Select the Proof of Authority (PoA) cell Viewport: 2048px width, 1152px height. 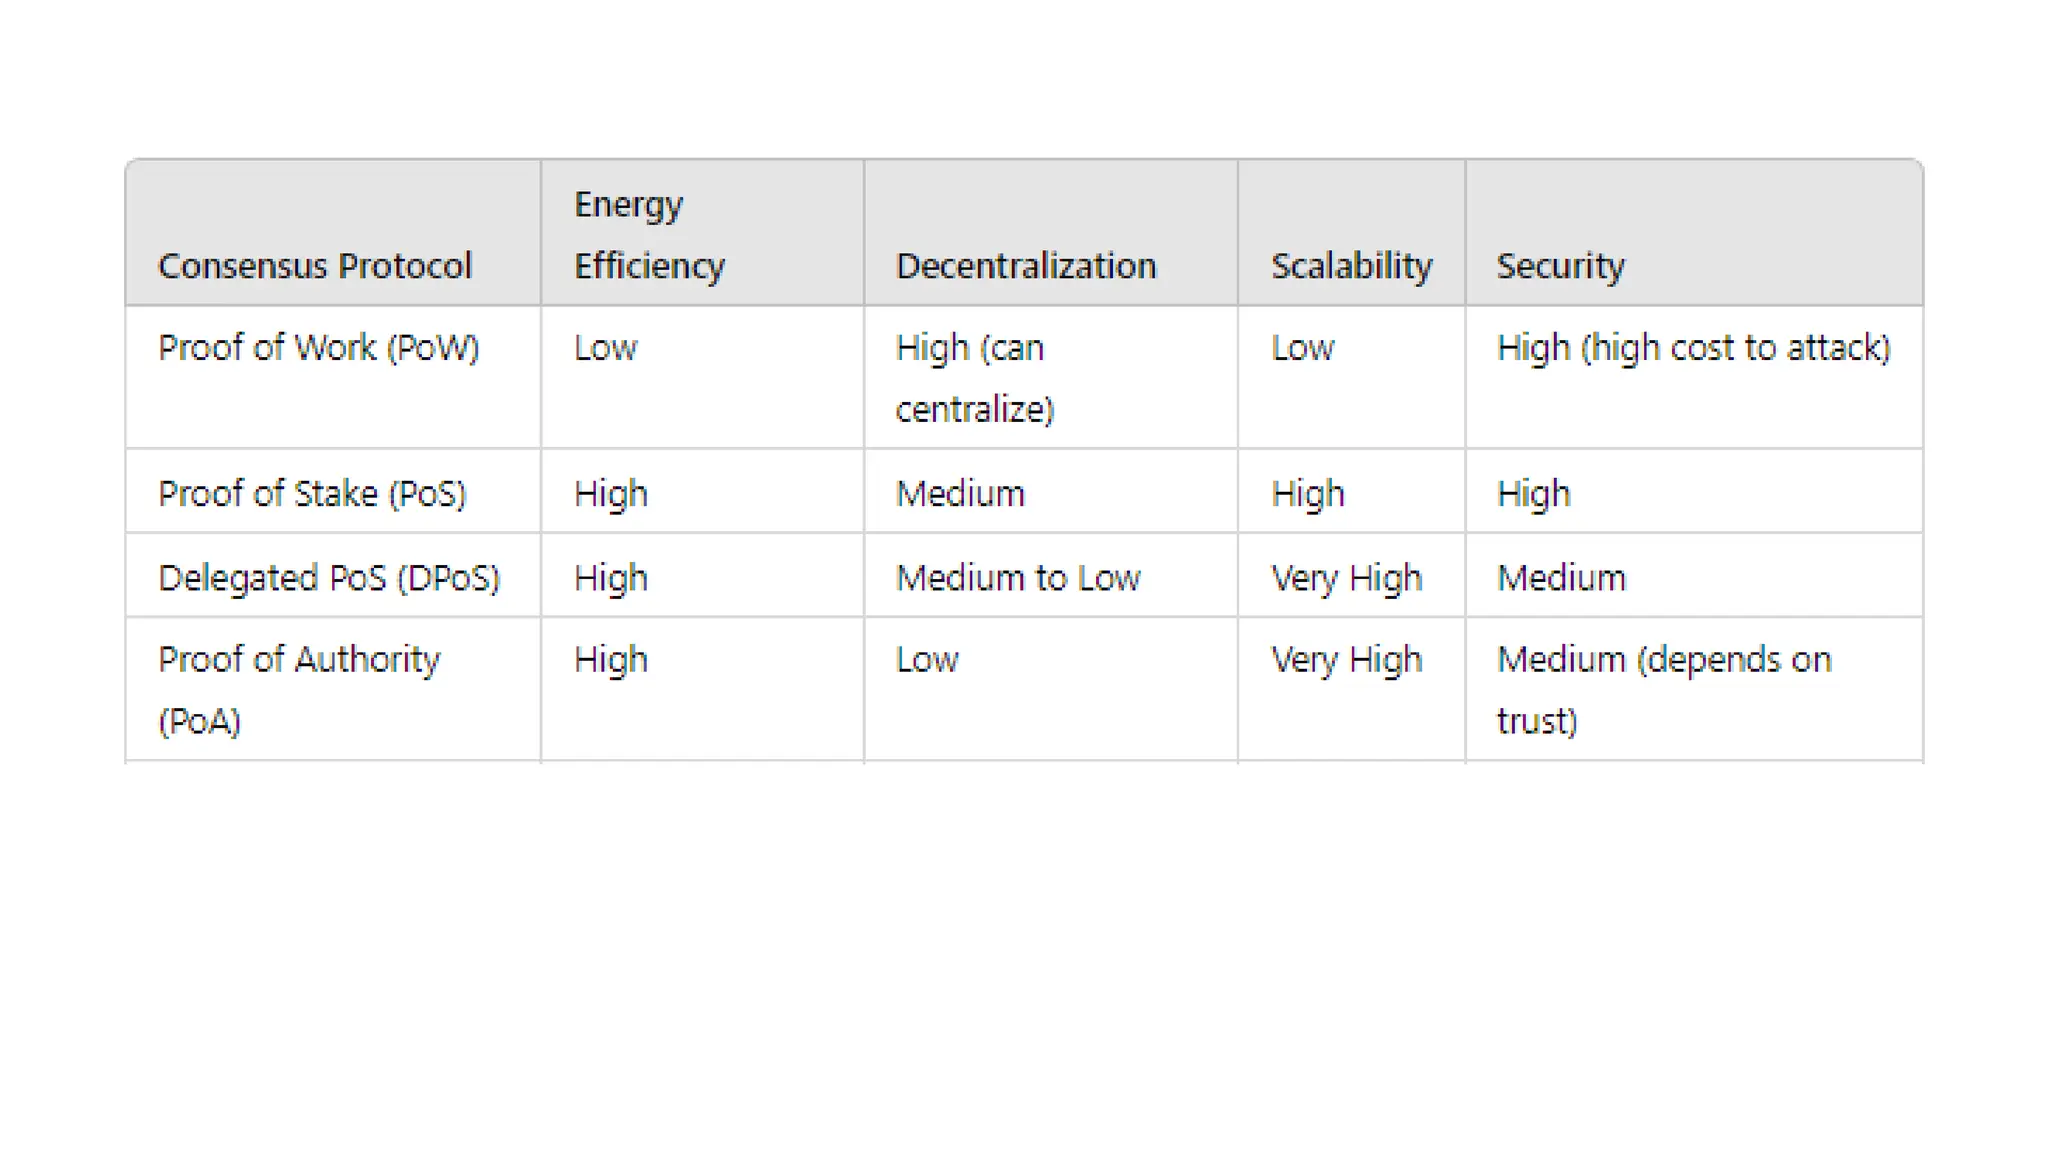pos(298,690)
